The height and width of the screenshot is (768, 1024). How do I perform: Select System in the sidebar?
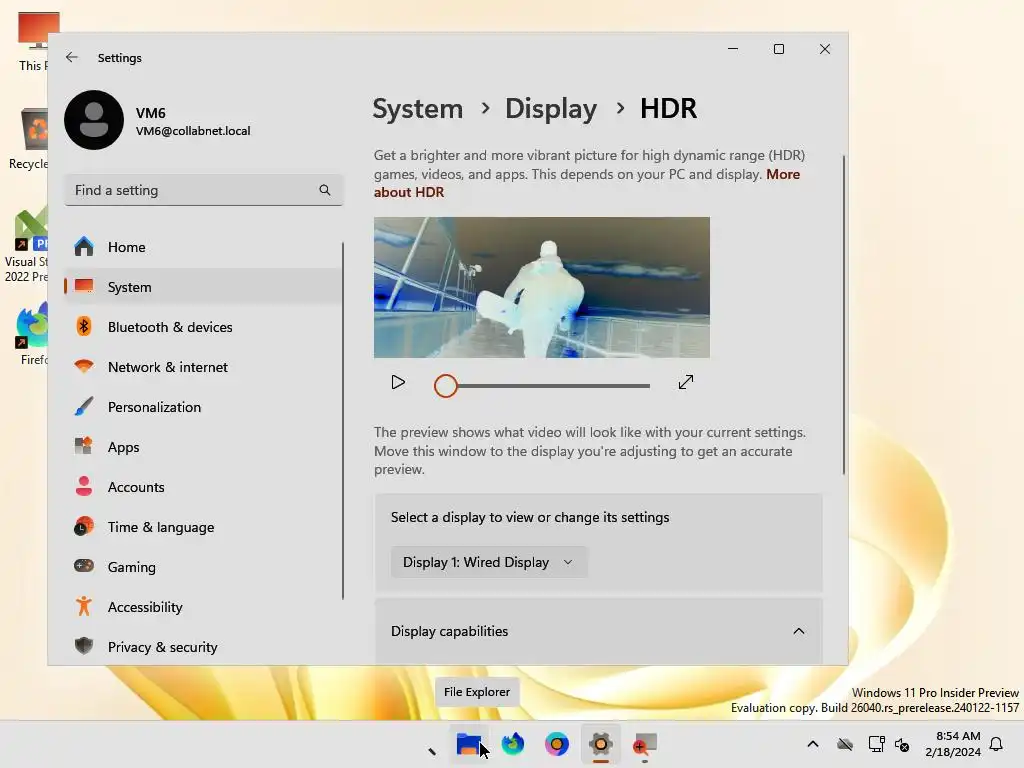(204, 287)
